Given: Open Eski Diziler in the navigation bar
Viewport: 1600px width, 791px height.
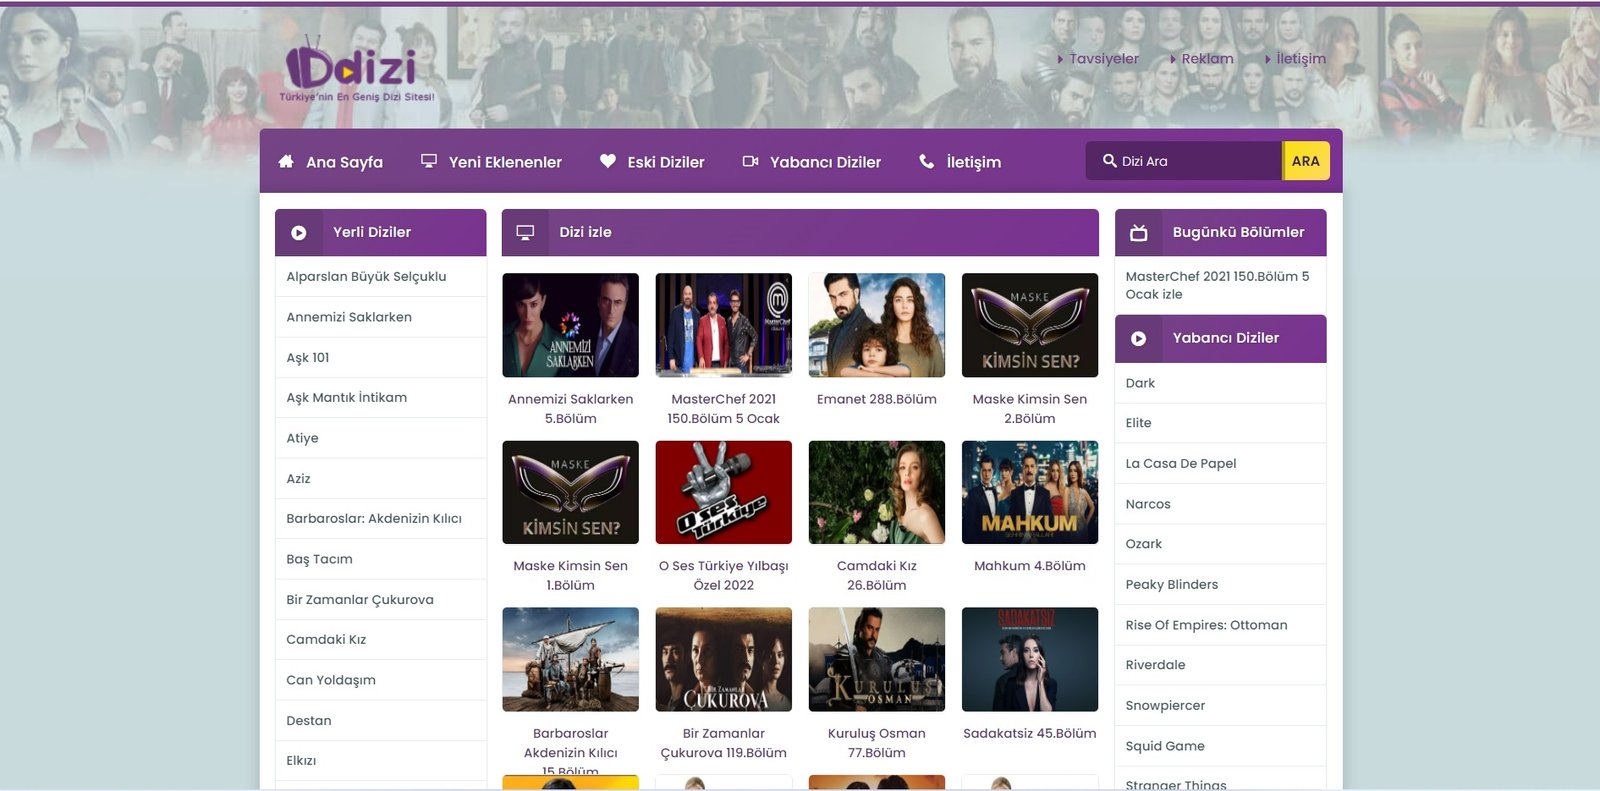Looking at the screenshot, I should coord(666,162).
